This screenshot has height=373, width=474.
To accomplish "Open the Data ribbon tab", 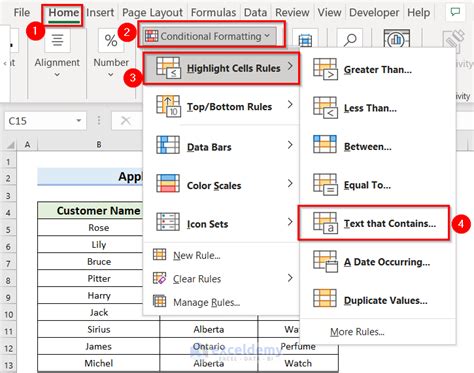I will coord(255,13).
